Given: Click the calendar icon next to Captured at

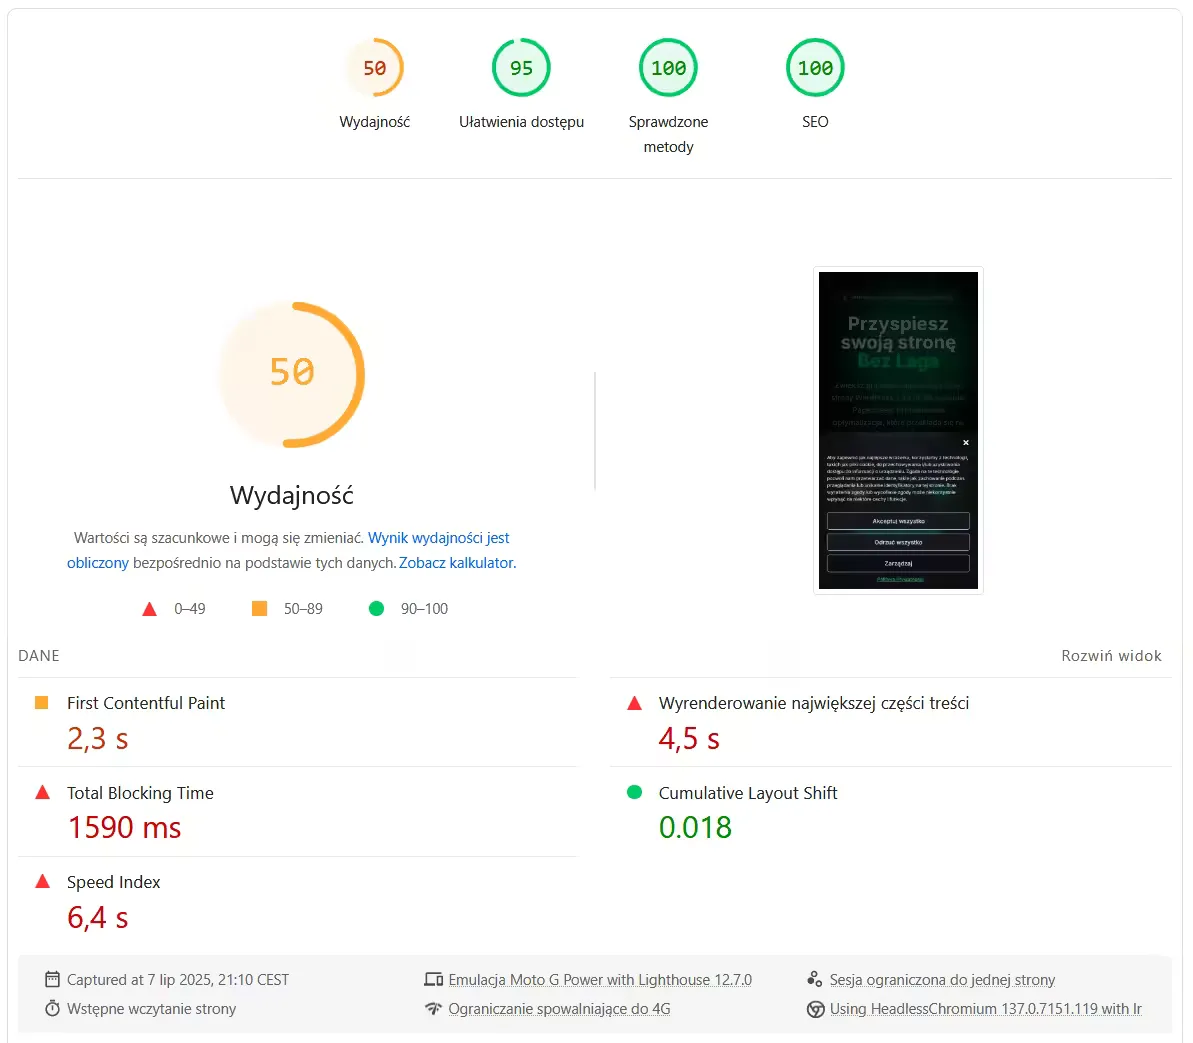Looking at the screenshot, I should [x=52, y=979].
